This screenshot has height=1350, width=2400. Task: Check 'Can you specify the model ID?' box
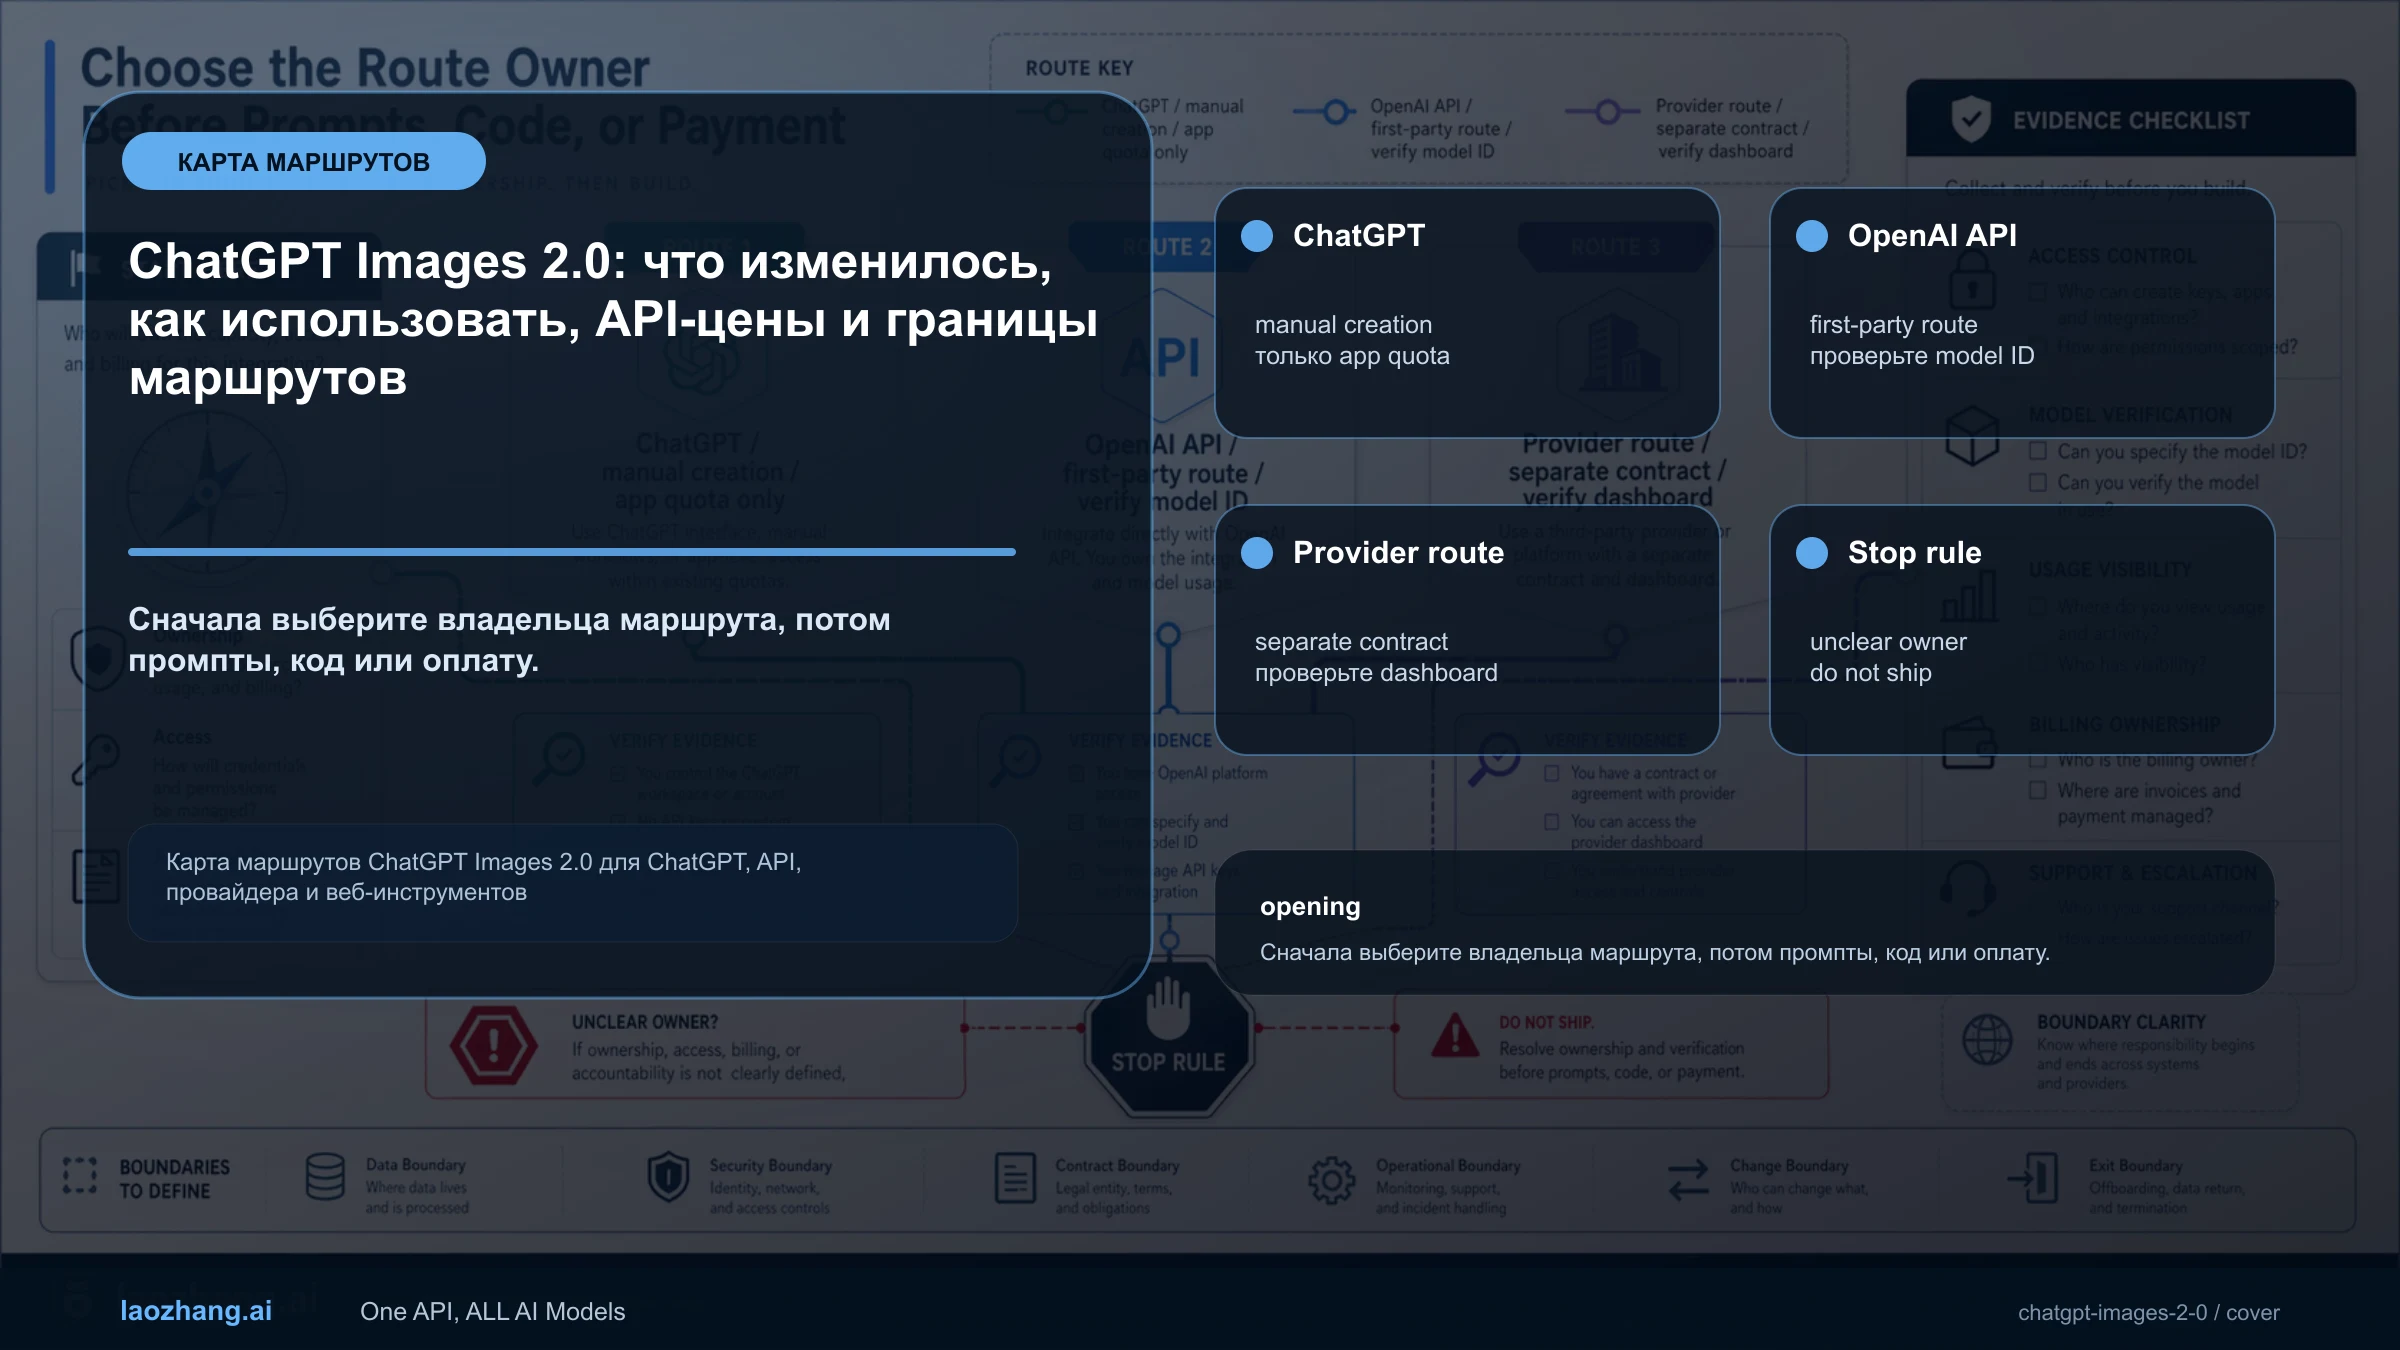2038,451
